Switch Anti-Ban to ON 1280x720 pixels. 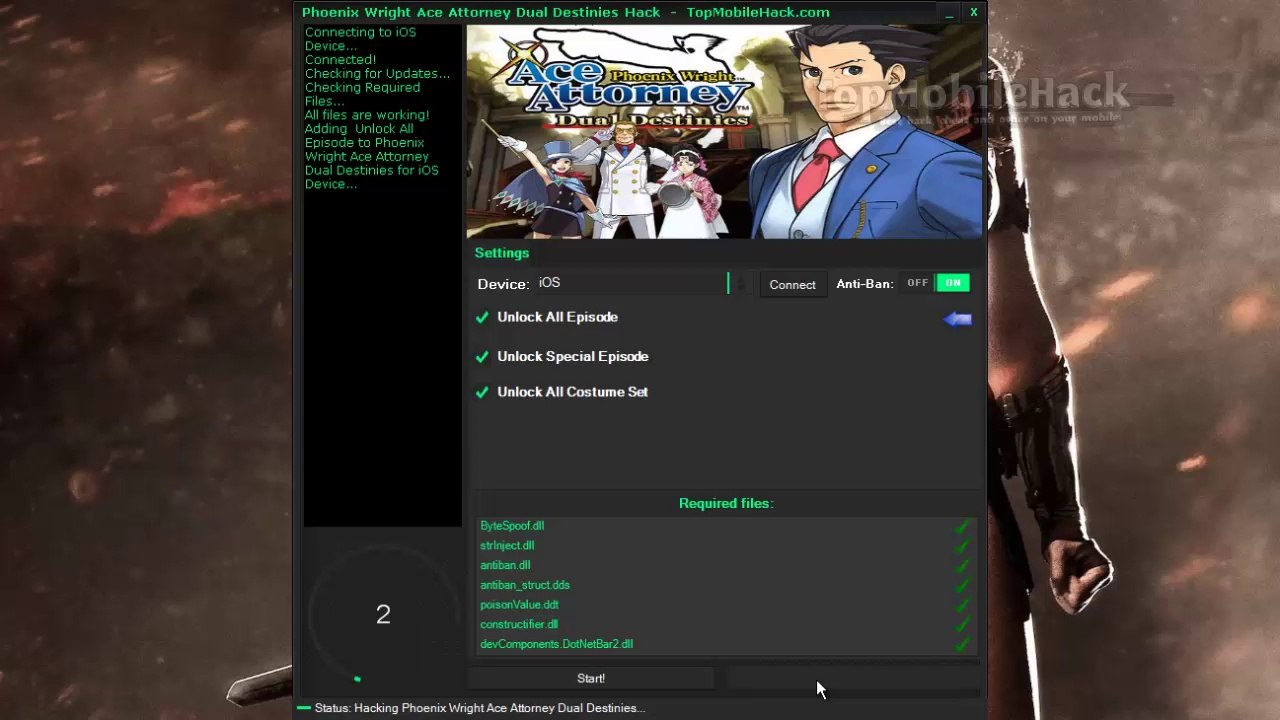tap(953, 283)
